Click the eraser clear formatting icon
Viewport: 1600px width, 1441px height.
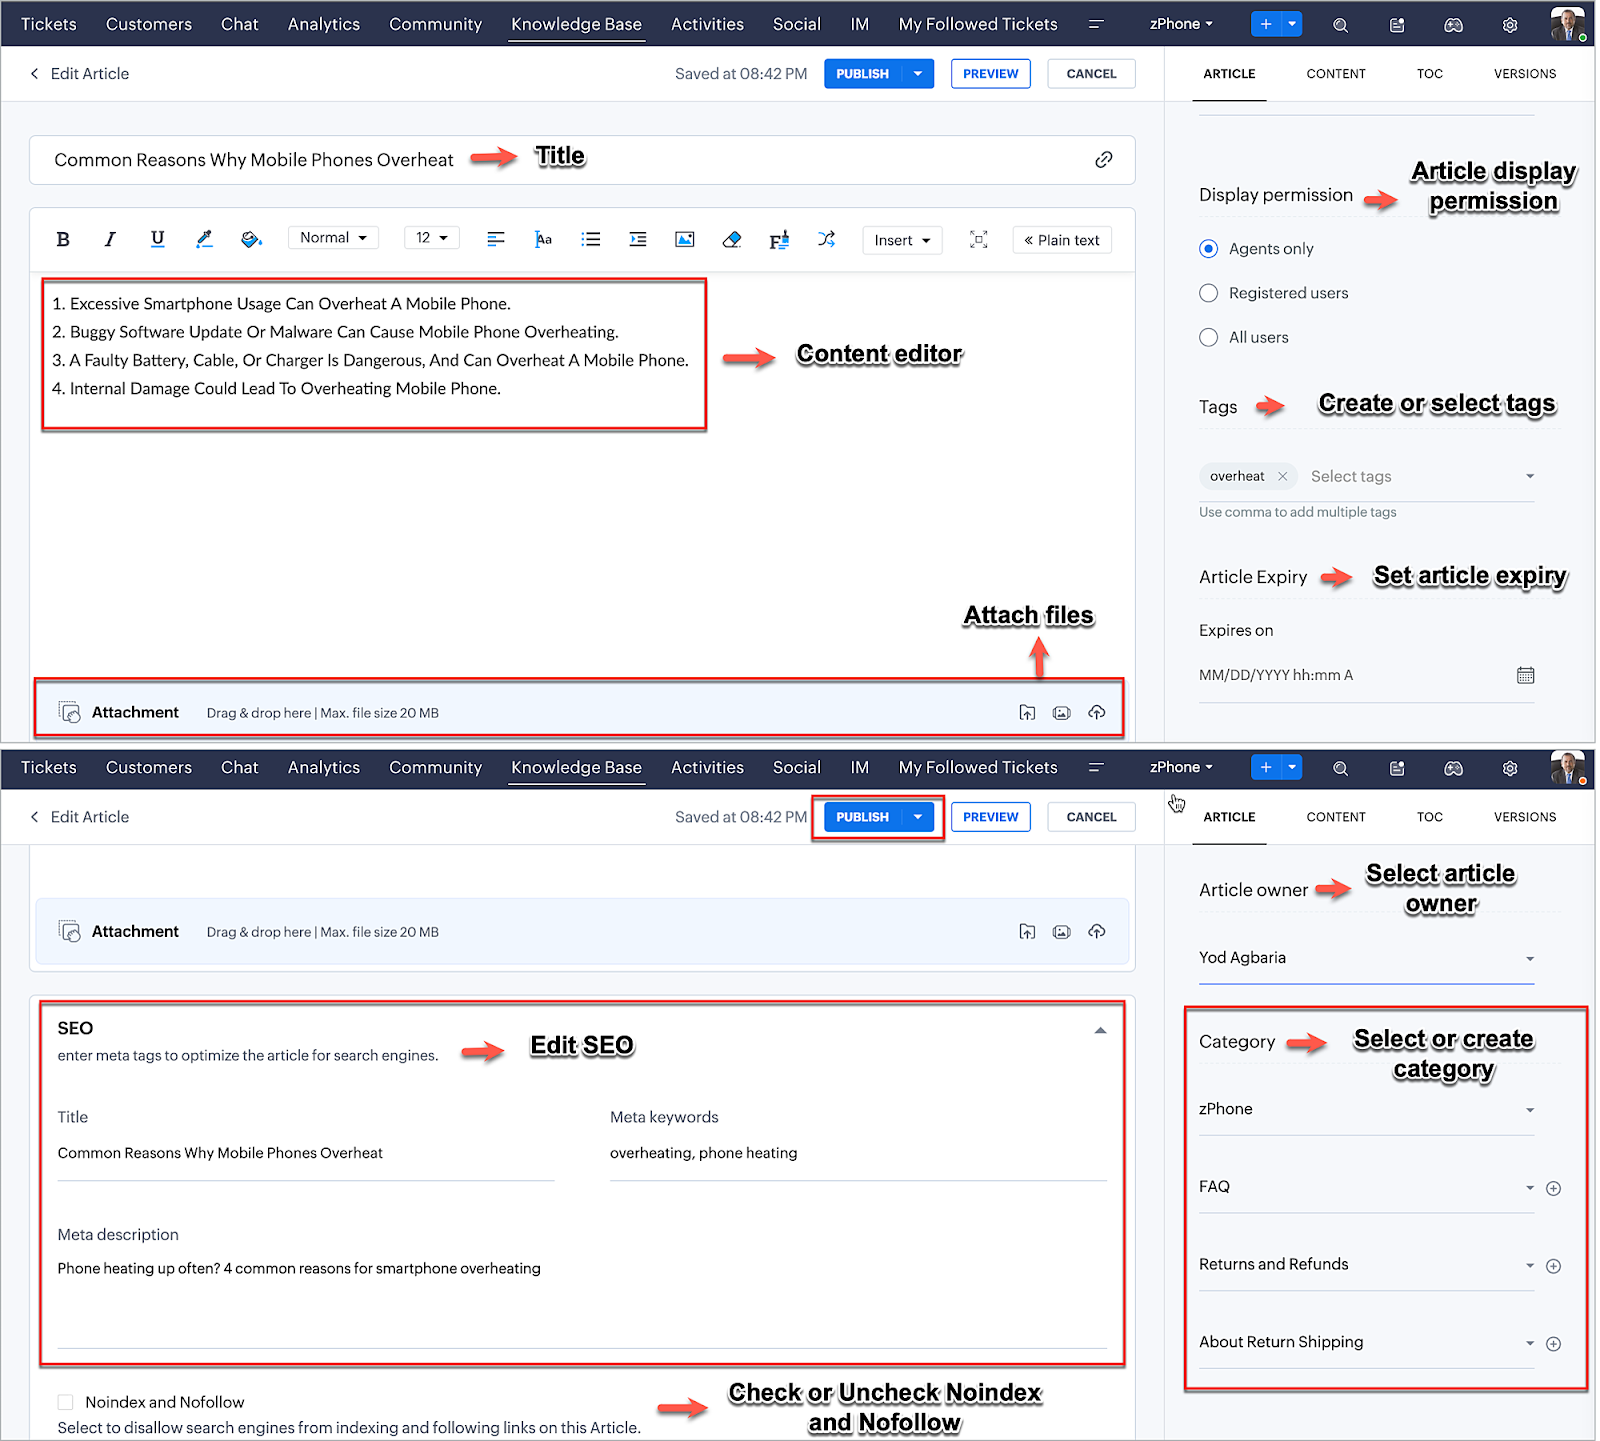coord(731,239)
